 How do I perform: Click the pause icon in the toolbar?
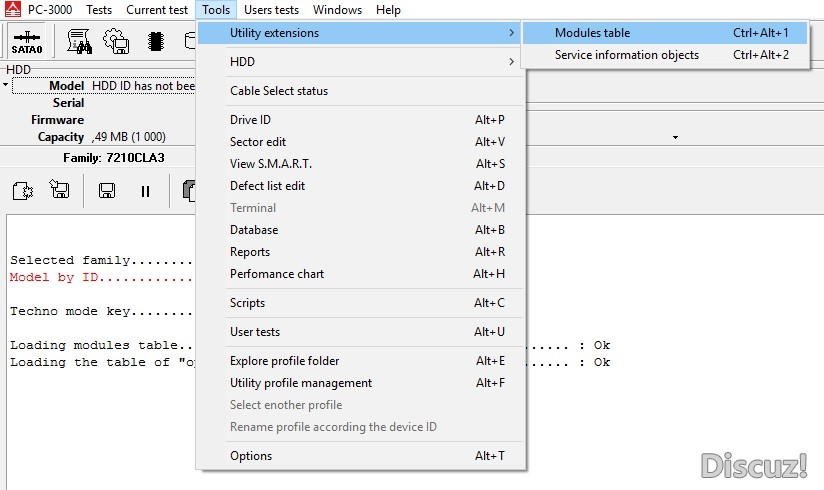(x=145, y=191)
